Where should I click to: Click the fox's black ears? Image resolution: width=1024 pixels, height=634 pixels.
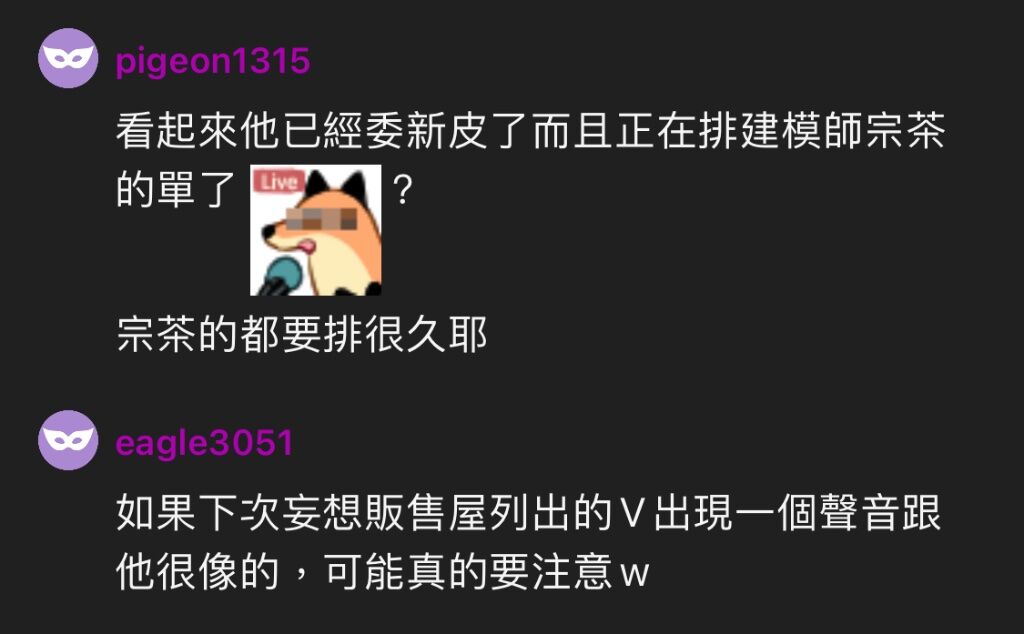(336, 185)
